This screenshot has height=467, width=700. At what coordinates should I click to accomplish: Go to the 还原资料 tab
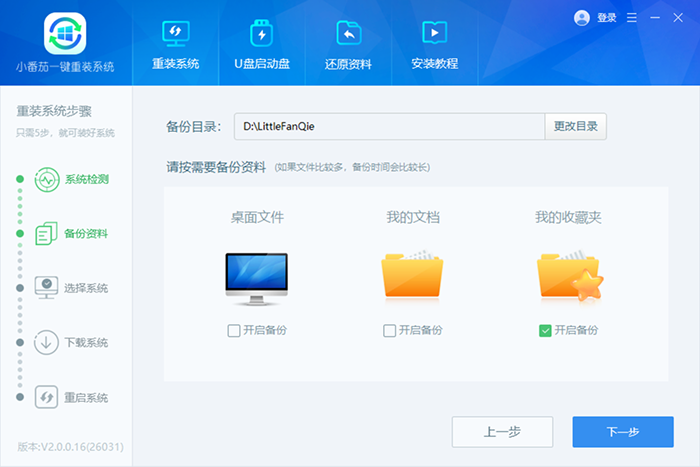pos(349,43)
